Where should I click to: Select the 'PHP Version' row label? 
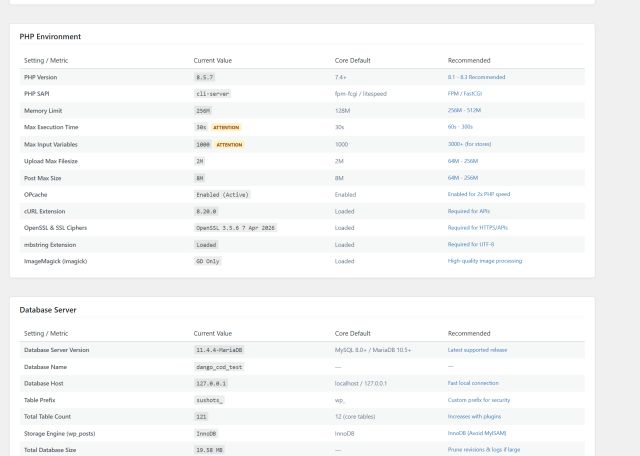pos(40,77)
